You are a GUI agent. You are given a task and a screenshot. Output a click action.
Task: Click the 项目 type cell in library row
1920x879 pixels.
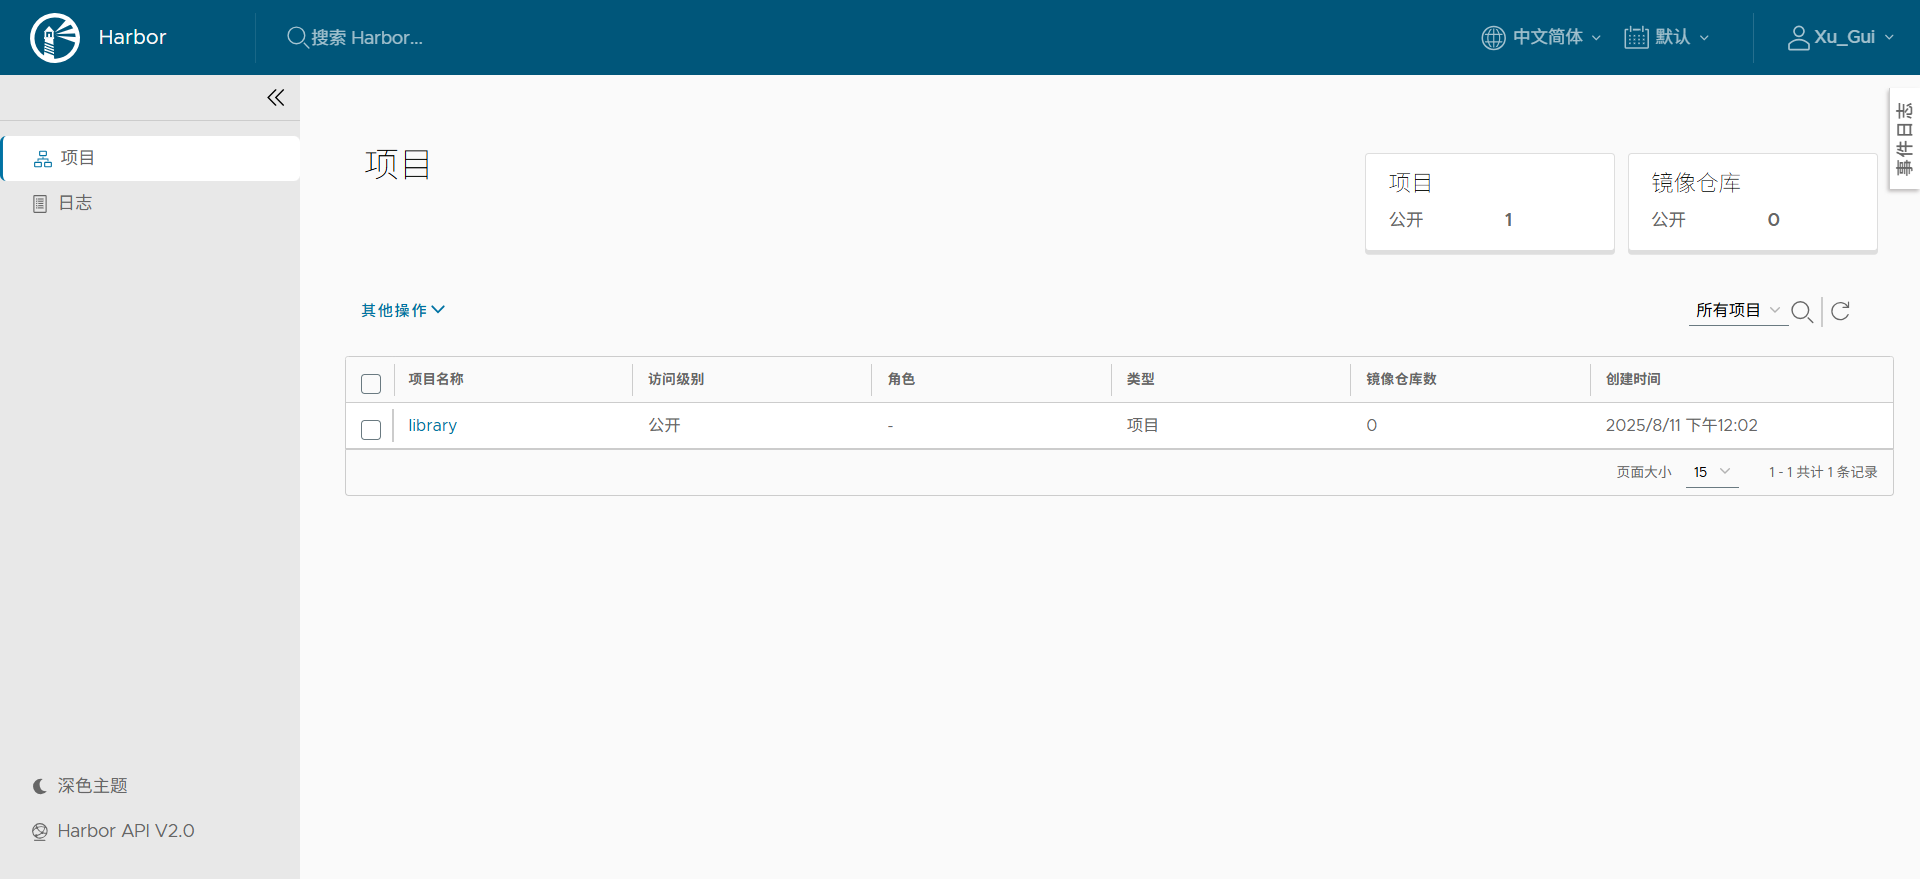click(x=1142, y=425)
